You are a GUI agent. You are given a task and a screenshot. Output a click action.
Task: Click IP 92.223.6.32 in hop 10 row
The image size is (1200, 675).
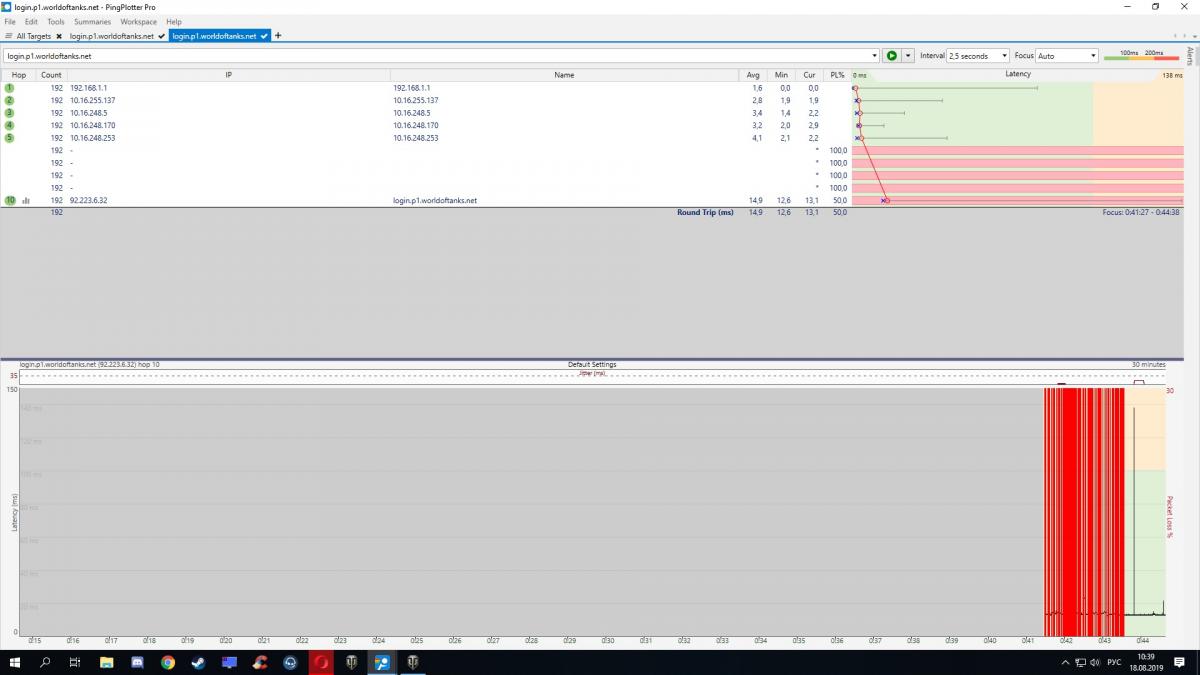88,200
